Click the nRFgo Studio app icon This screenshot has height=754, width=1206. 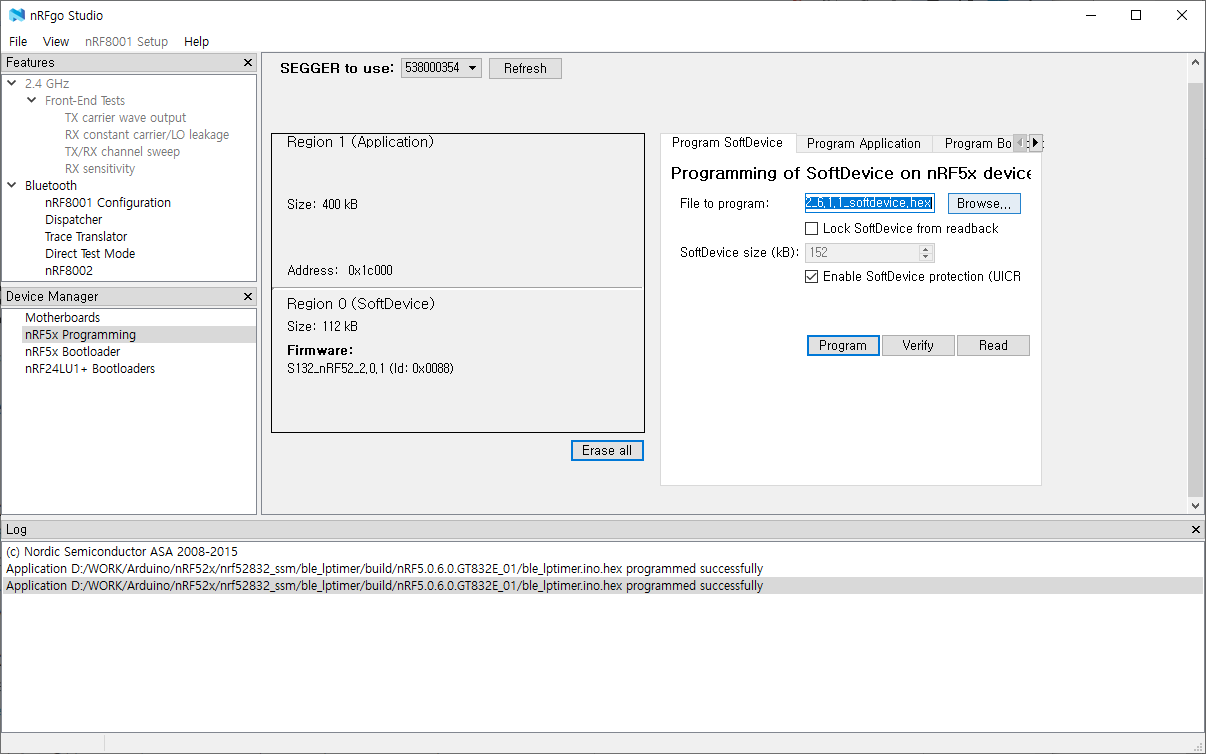tap(16, 15)
